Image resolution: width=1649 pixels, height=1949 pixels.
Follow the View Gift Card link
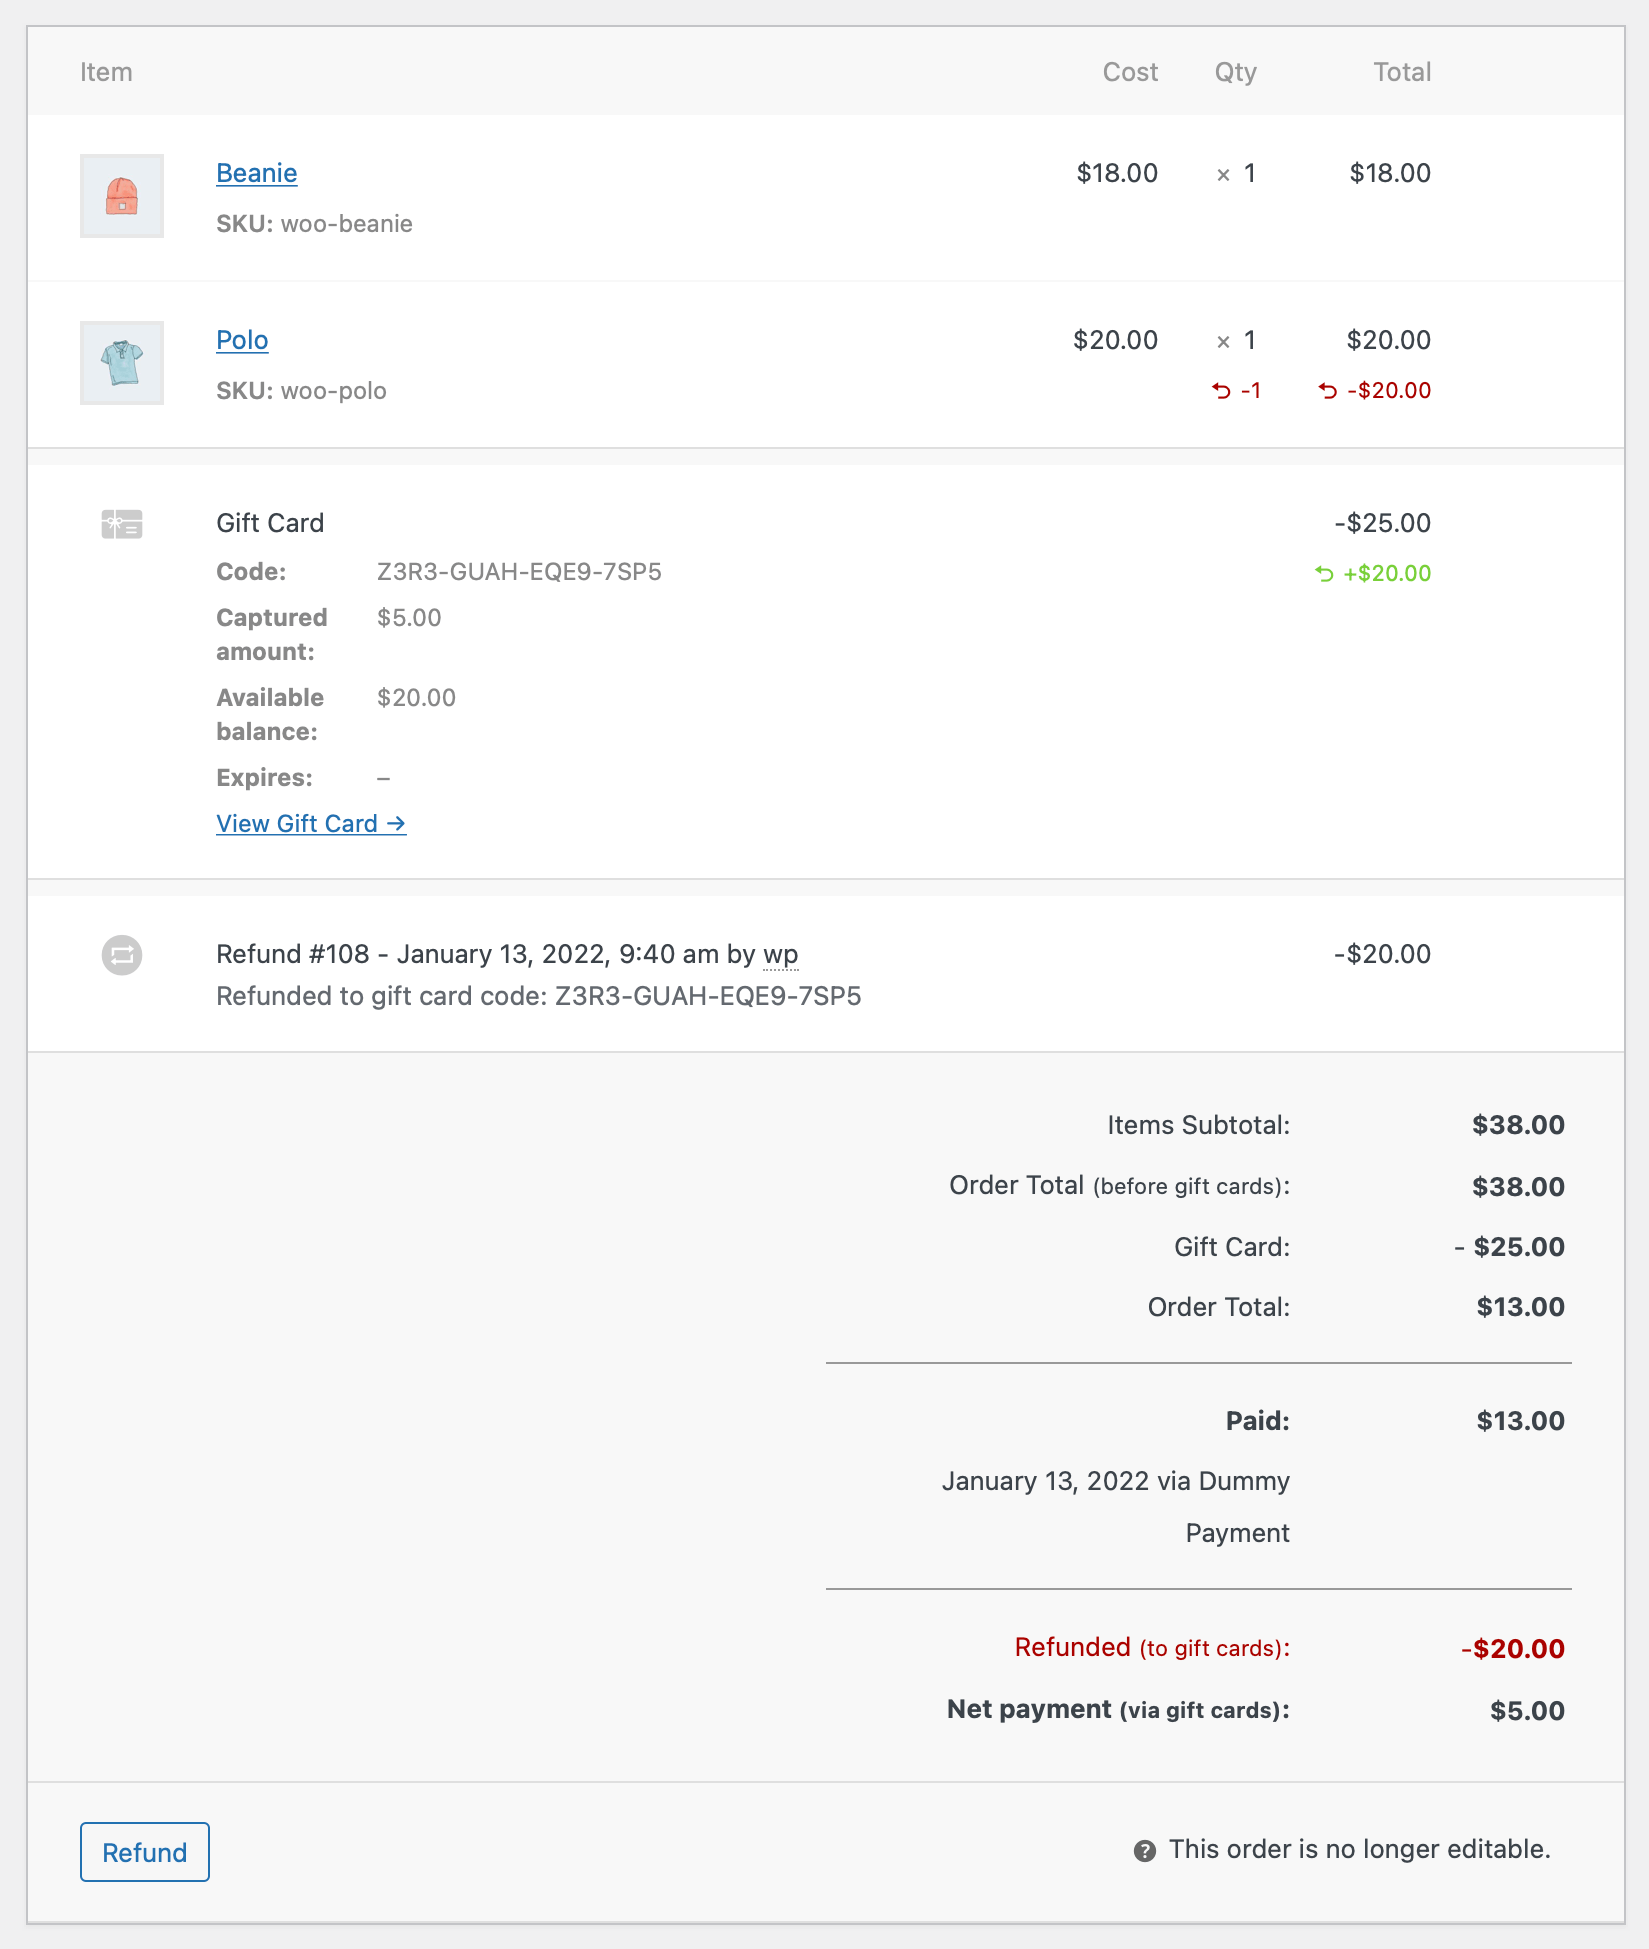coord(310,823)
